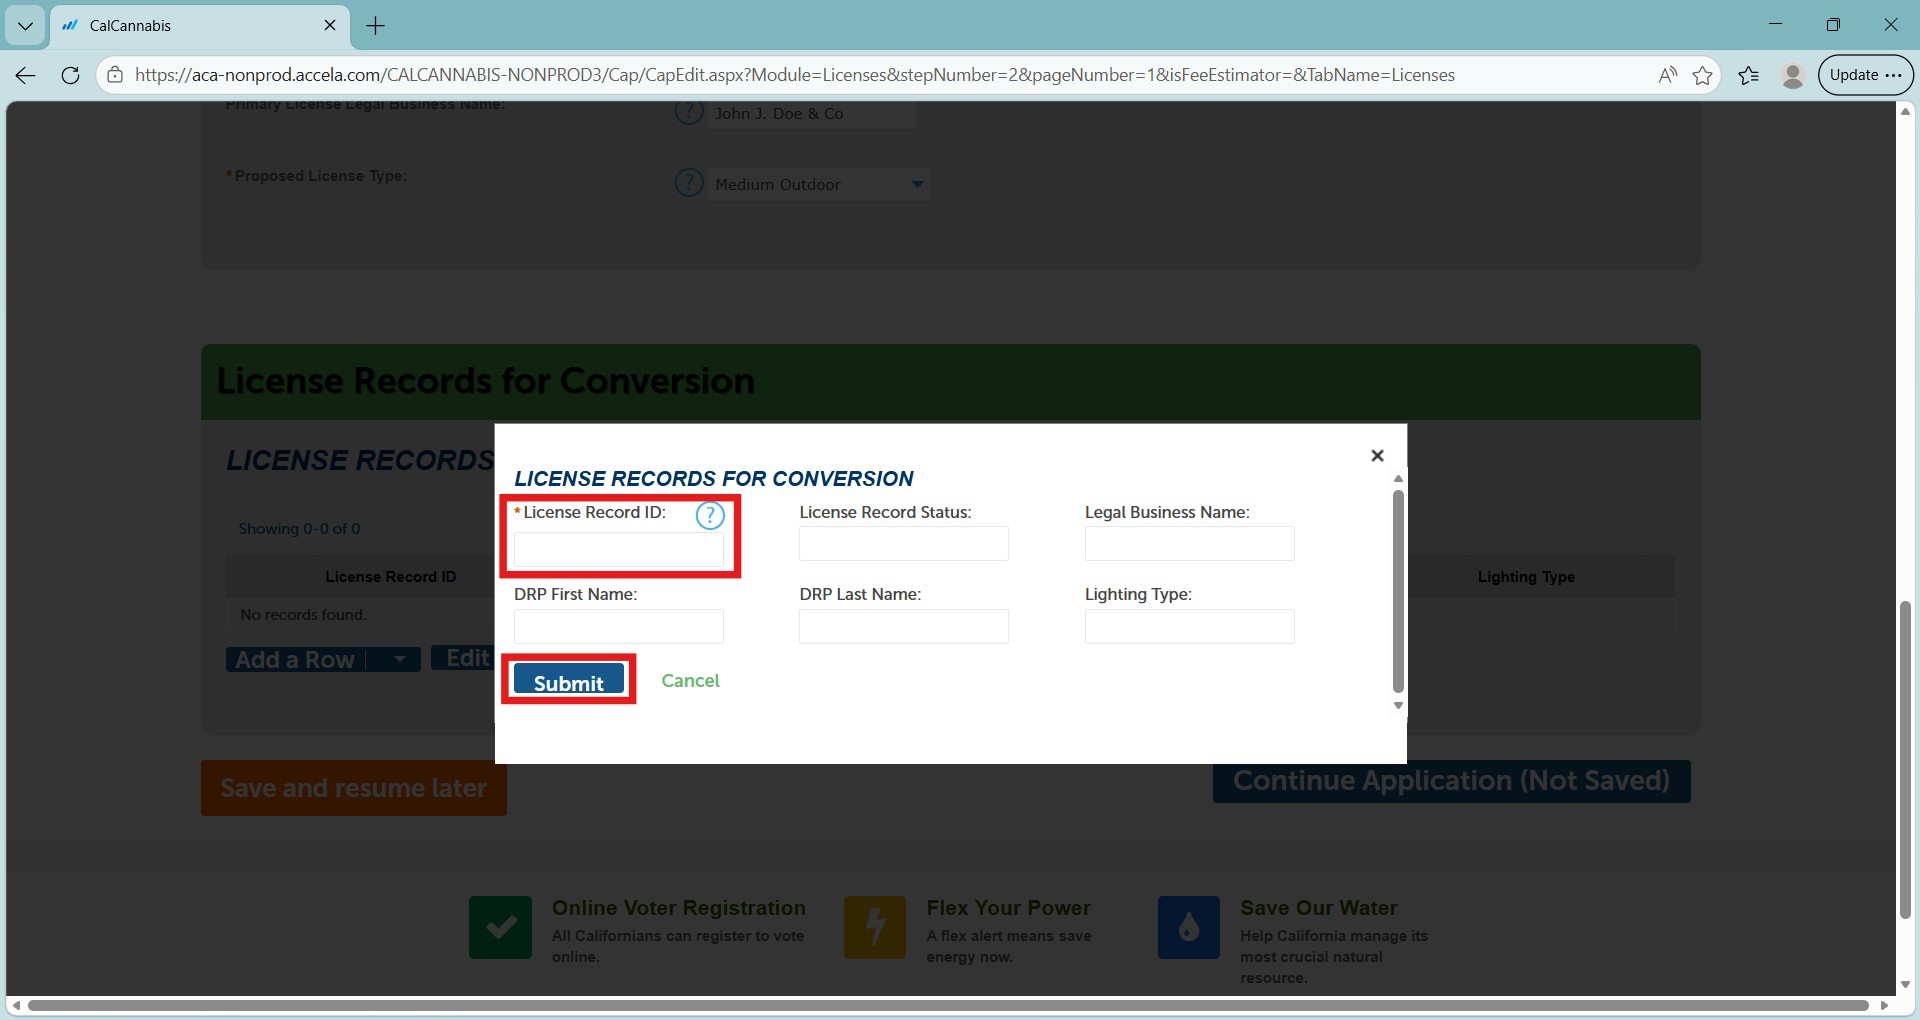Click the dialog scrollbar down arrow
This screenshot has height=1020, width=1920.
point(1398,706)
